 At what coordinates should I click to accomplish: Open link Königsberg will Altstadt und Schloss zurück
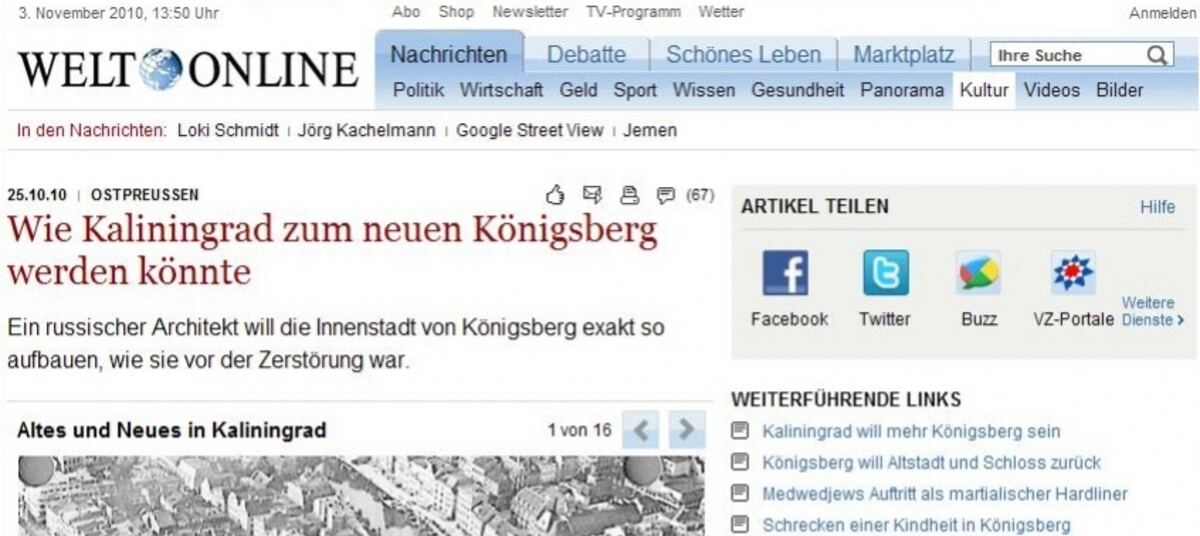click(931, 462)
